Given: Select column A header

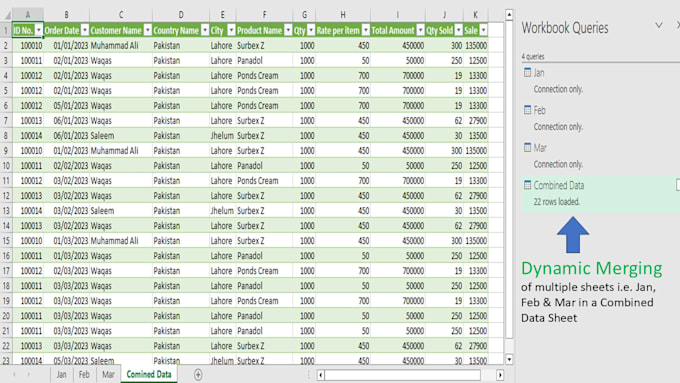Looking at the screenshot, I should (x=28, y=15).
